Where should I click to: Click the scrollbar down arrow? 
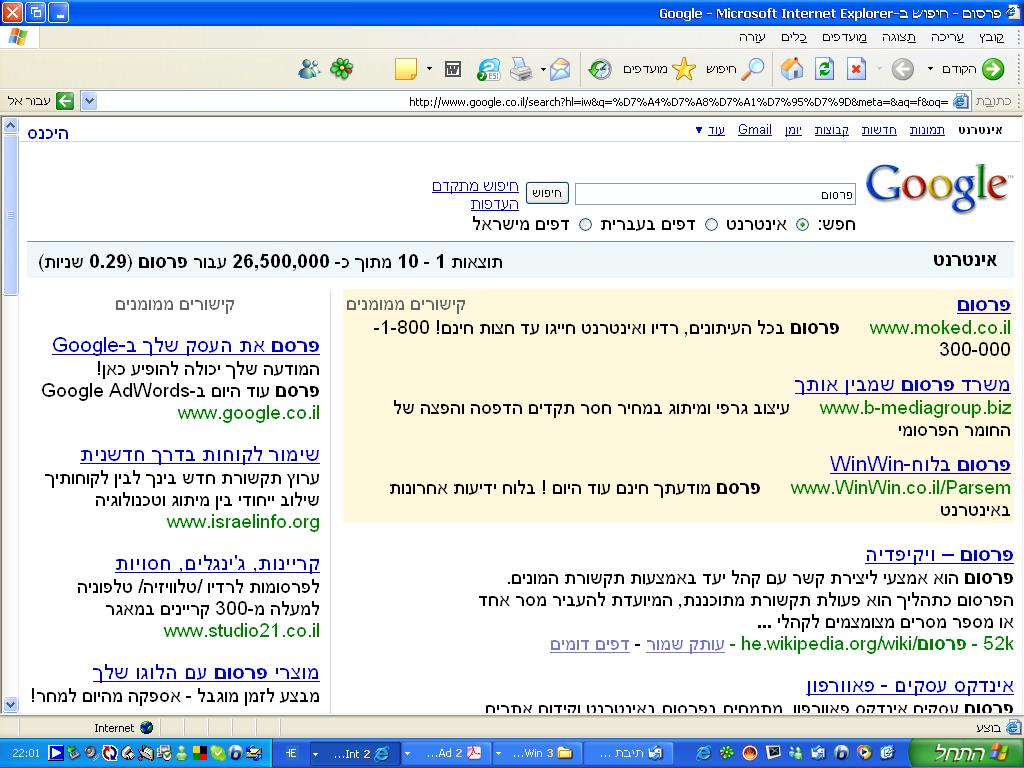coord(10,704)
